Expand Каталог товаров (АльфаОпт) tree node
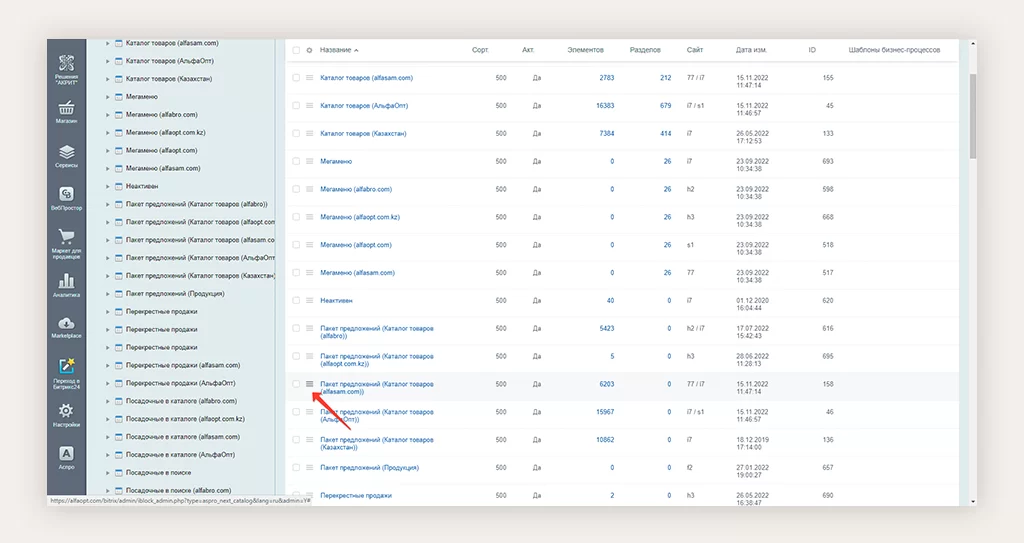The height and width of the screenshot is (543, 1024). (x=108, y=61)
